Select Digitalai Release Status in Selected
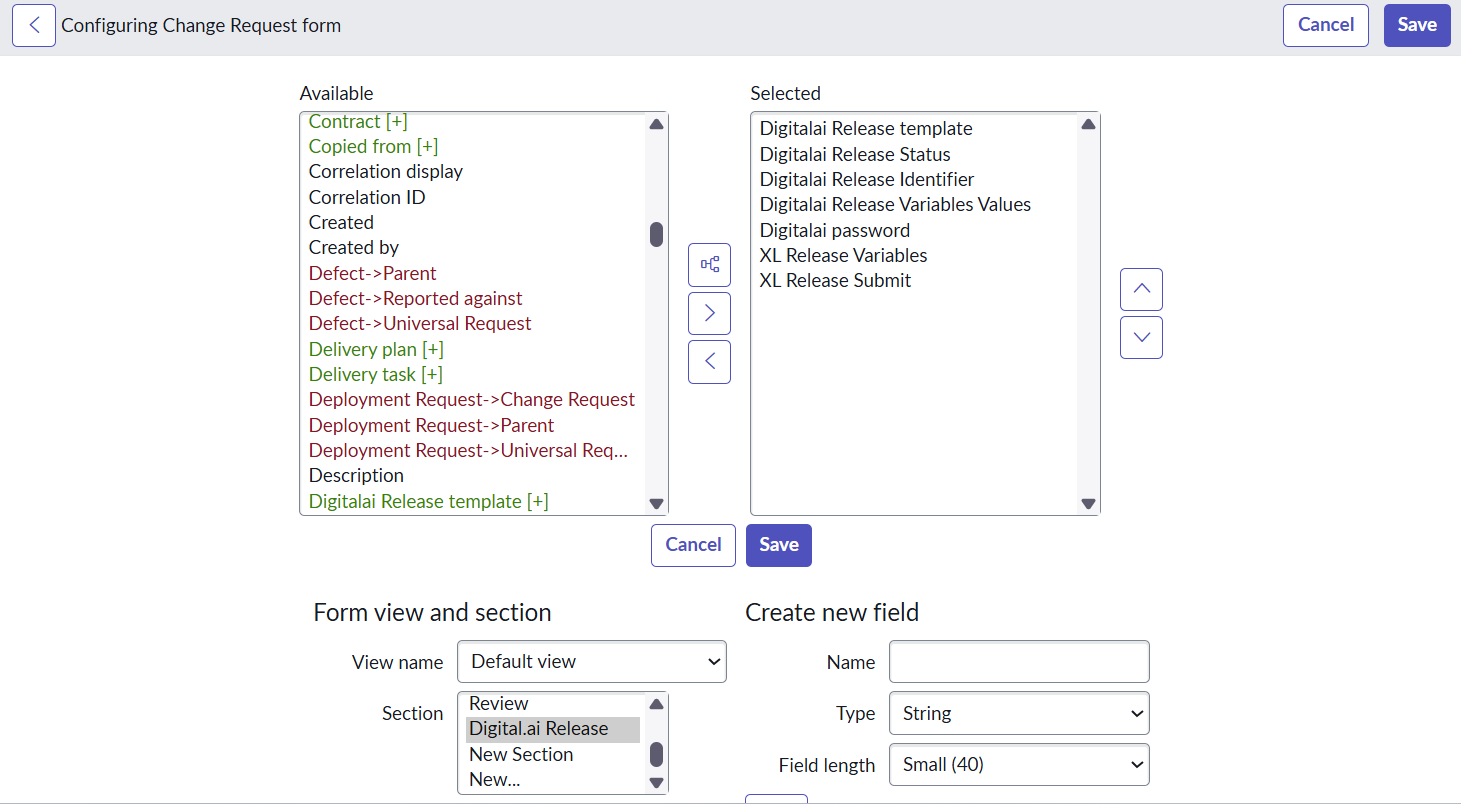 click(x=855, y=154)
